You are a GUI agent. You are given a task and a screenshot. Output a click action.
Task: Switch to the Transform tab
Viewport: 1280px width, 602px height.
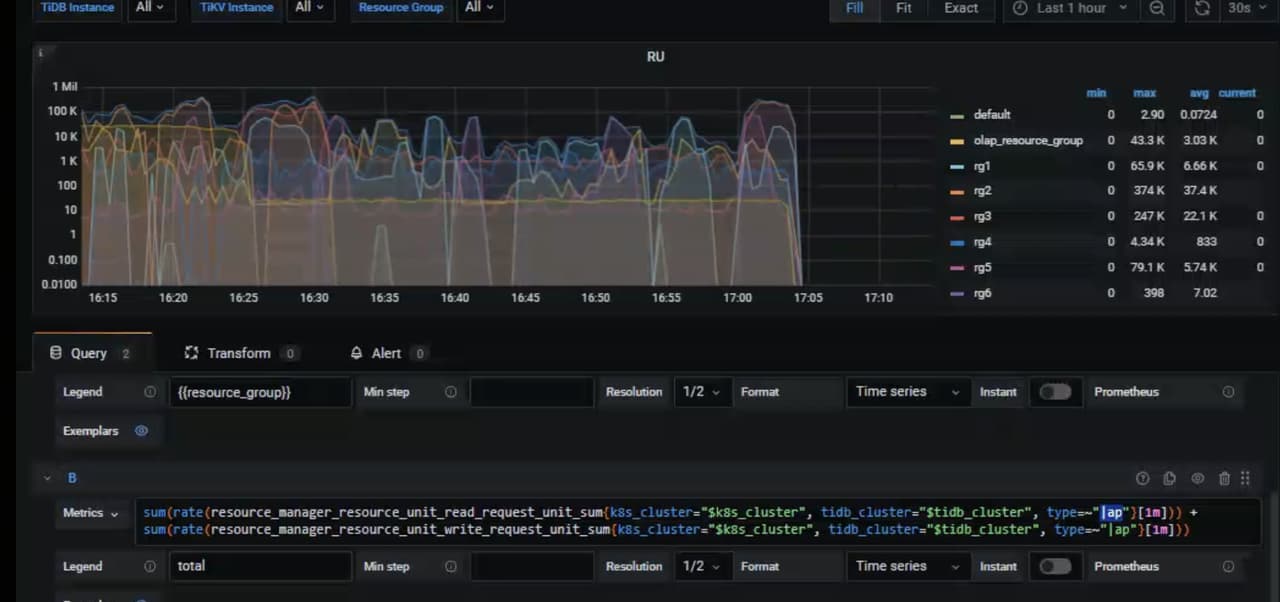[x=239, y=353]
